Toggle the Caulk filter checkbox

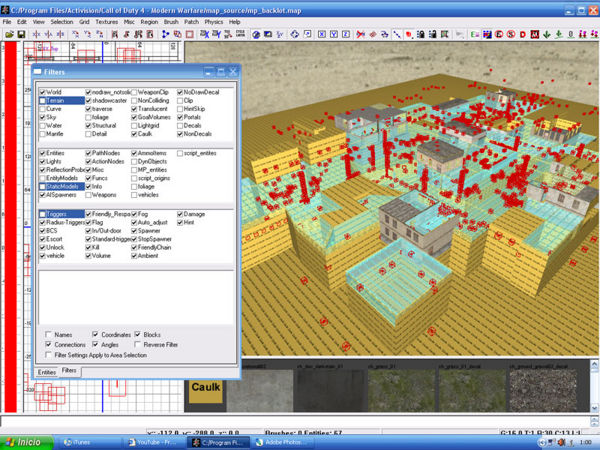134,134
